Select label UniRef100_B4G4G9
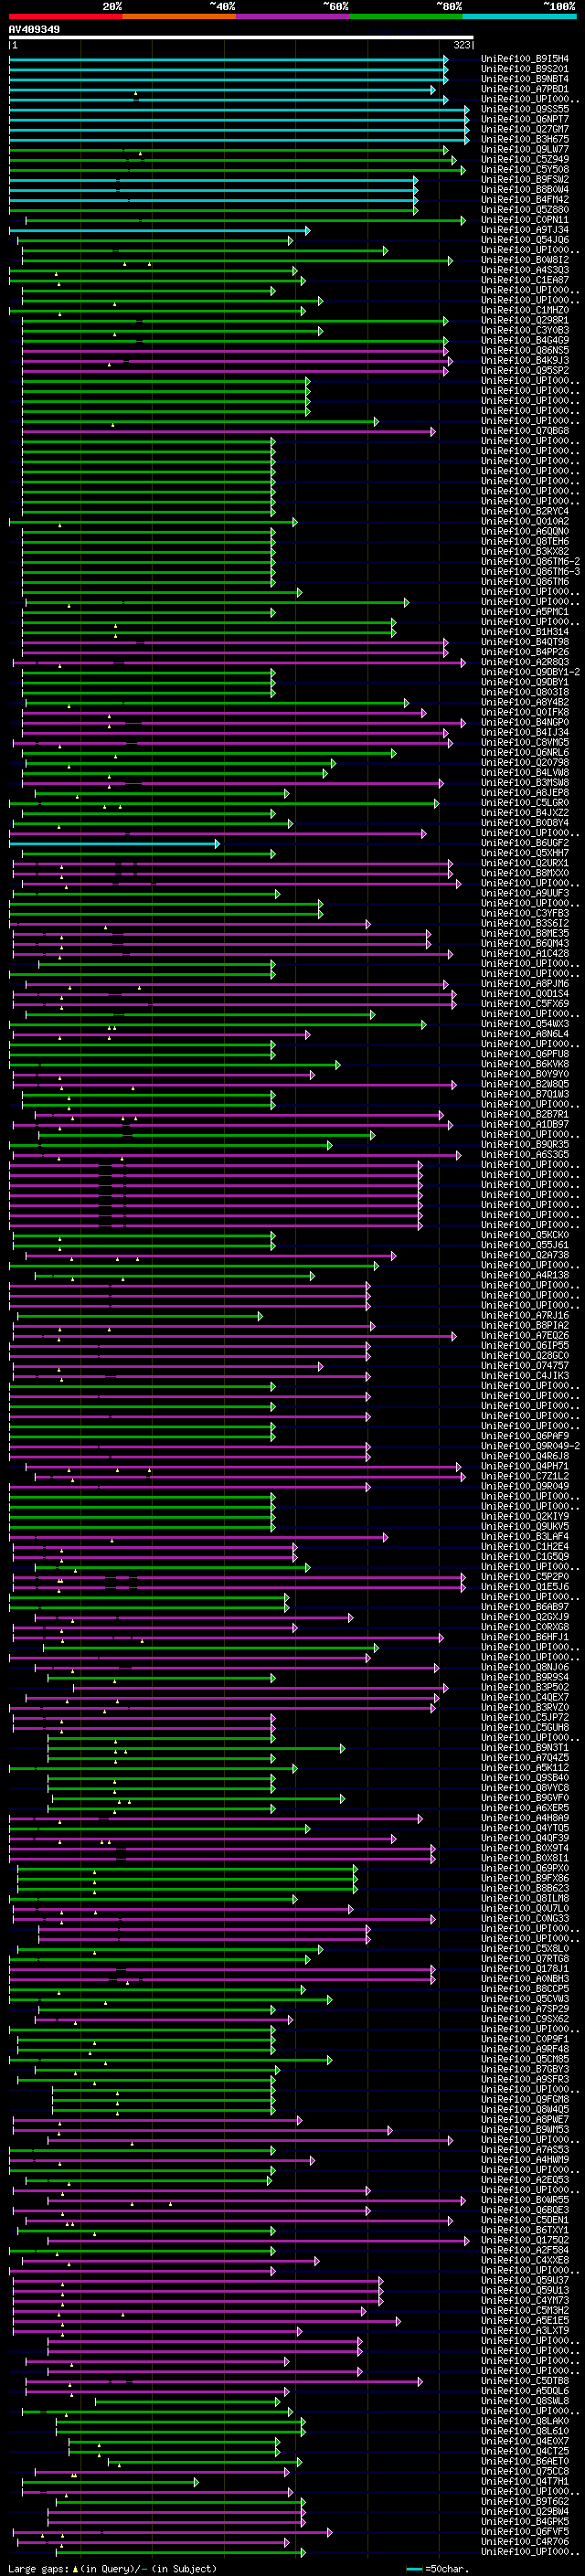This screenshot has height=2576, width=585. coord(525,340)
